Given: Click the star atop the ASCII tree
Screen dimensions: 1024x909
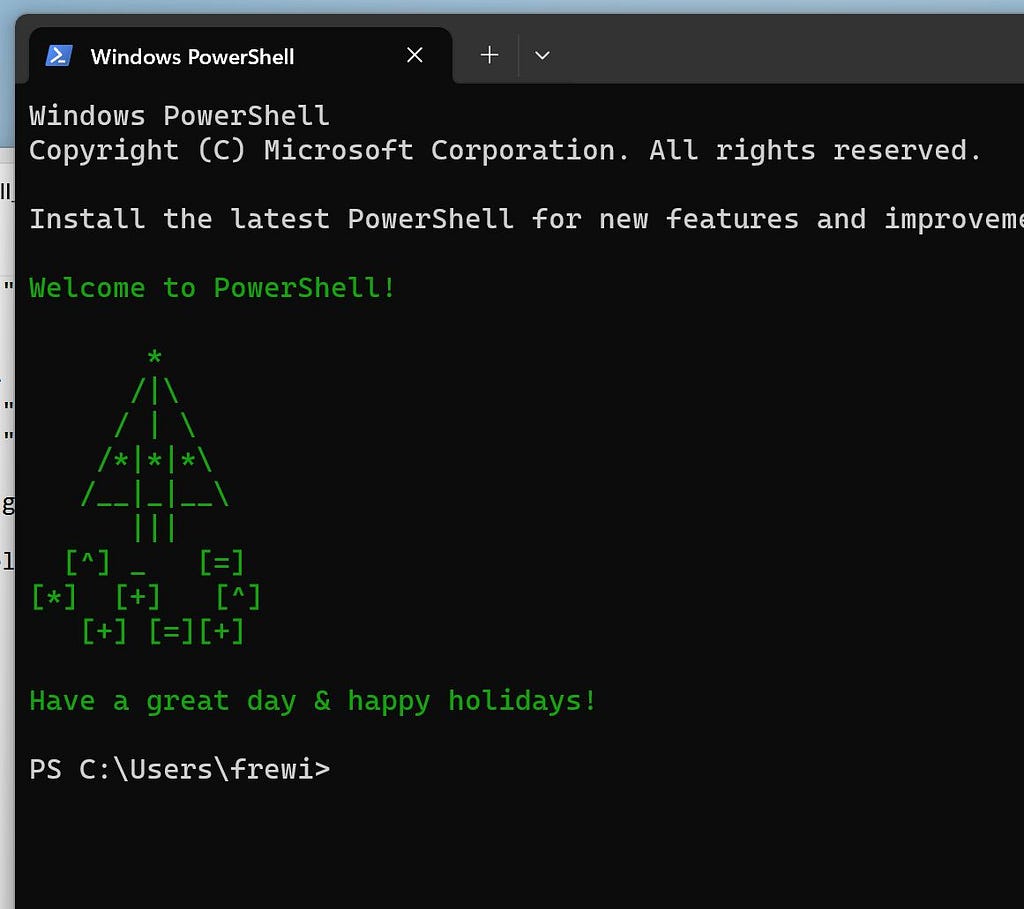Looking at the screenshot, I should coord(155,357).
